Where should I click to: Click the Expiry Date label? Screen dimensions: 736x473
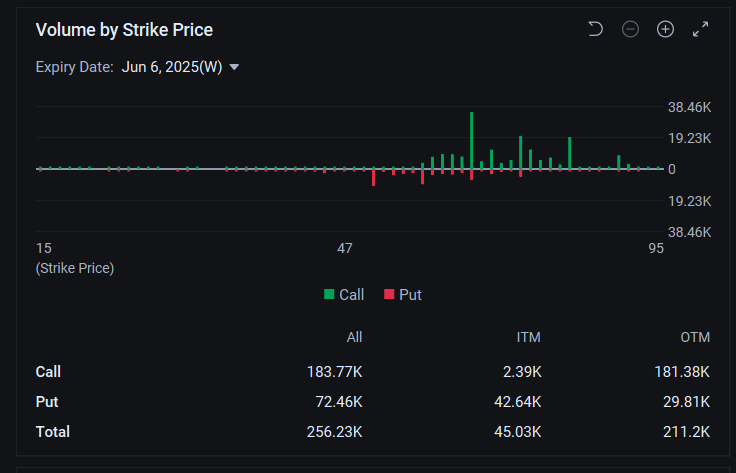point(75,67)
